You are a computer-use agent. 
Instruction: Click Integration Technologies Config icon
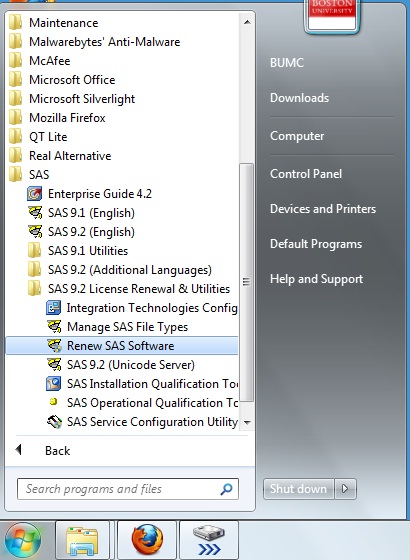(x=54, y=308)
